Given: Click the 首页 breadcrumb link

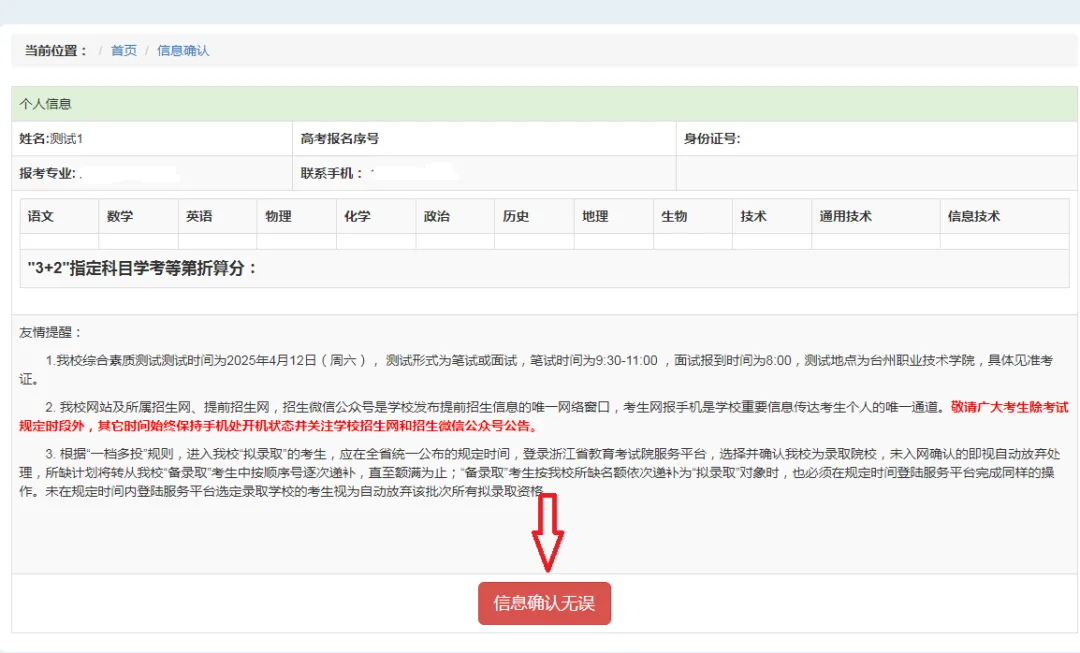Looking at the screenshot, I should [124, 51].
